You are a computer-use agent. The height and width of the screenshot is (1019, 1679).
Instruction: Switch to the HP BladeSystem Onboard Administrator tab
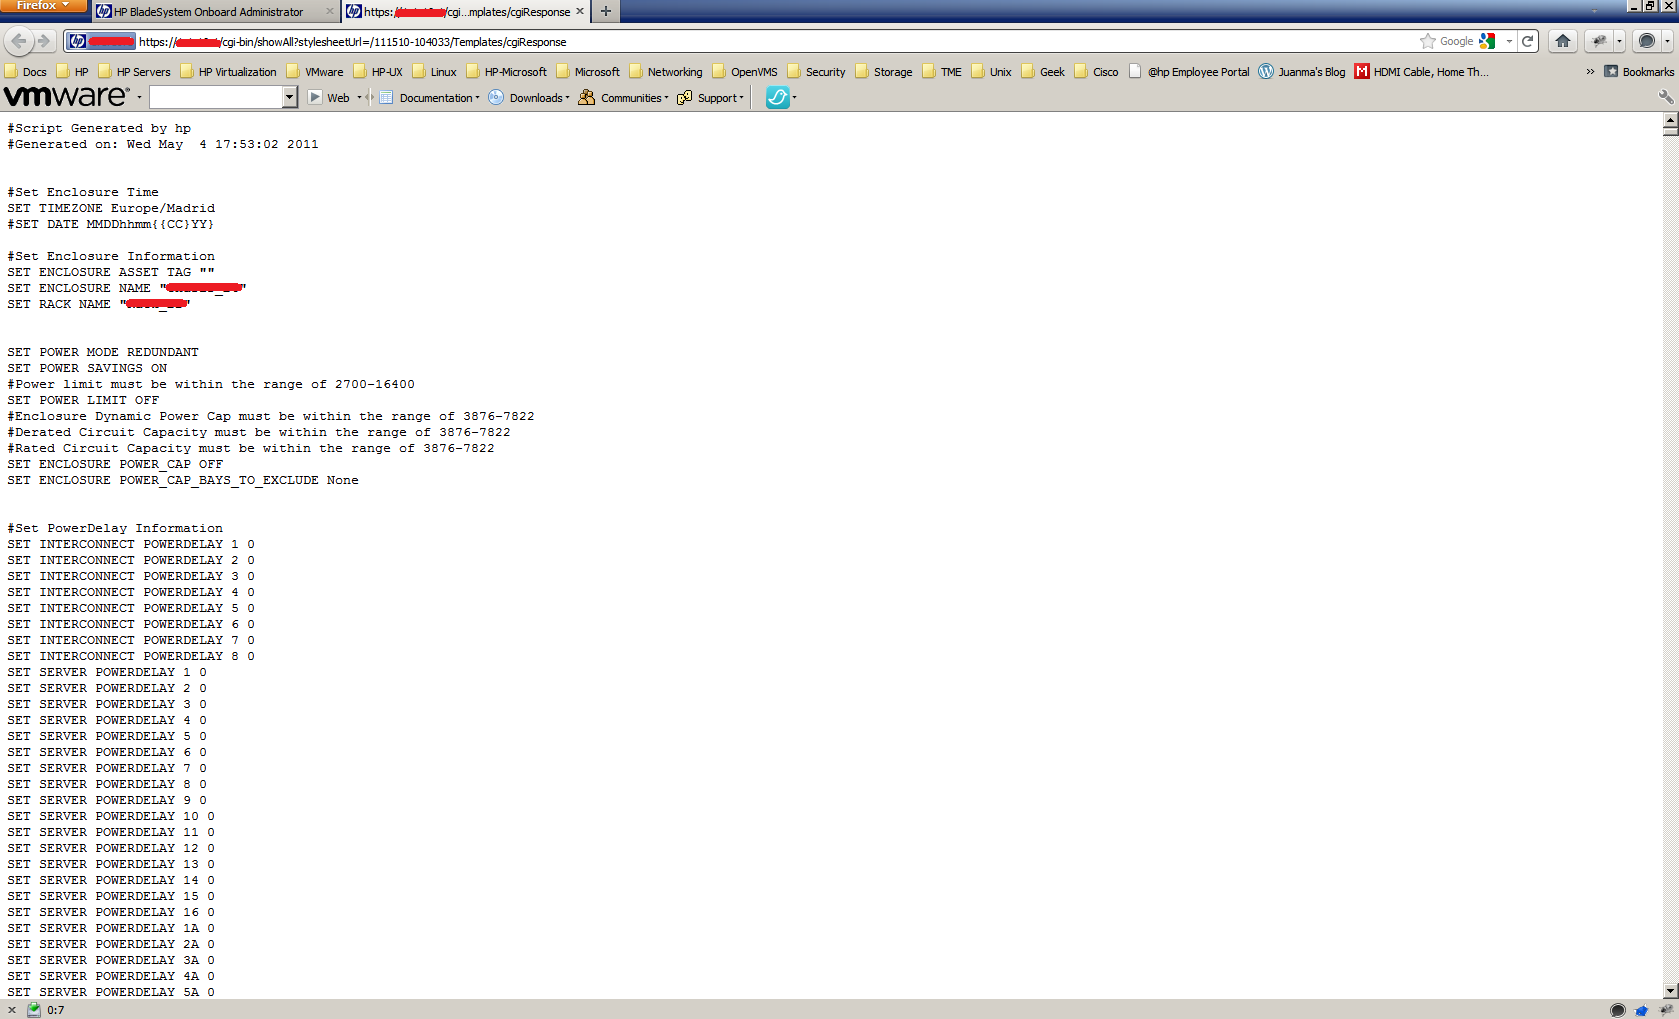pos(208,12)
